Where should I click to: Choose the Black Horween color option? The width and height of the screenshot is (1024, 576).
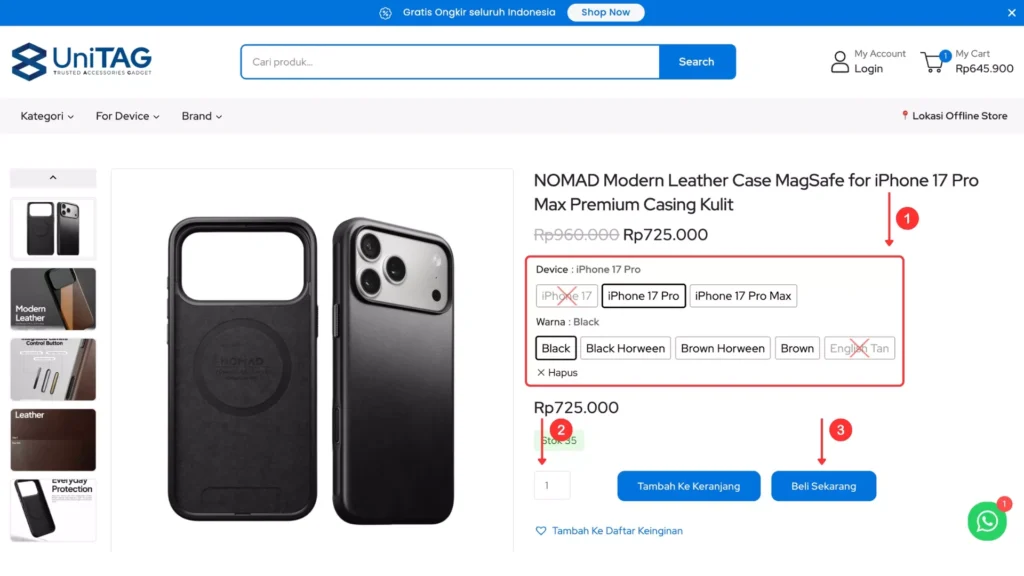(625, 349)
